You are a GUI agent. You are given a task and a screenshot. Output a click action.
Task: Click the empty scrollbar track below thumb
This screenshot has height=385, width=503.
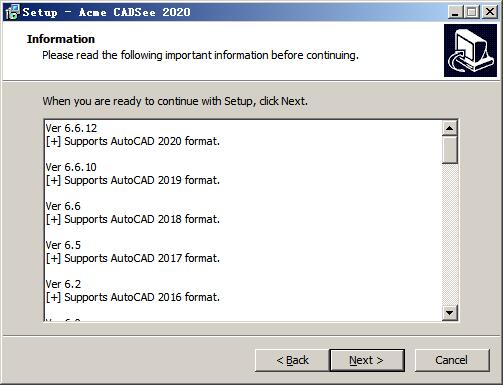(450, 234)
